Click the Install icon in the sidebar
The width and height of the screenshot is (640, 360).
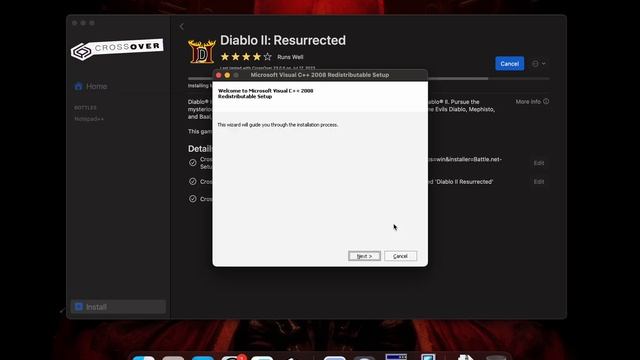79,307
